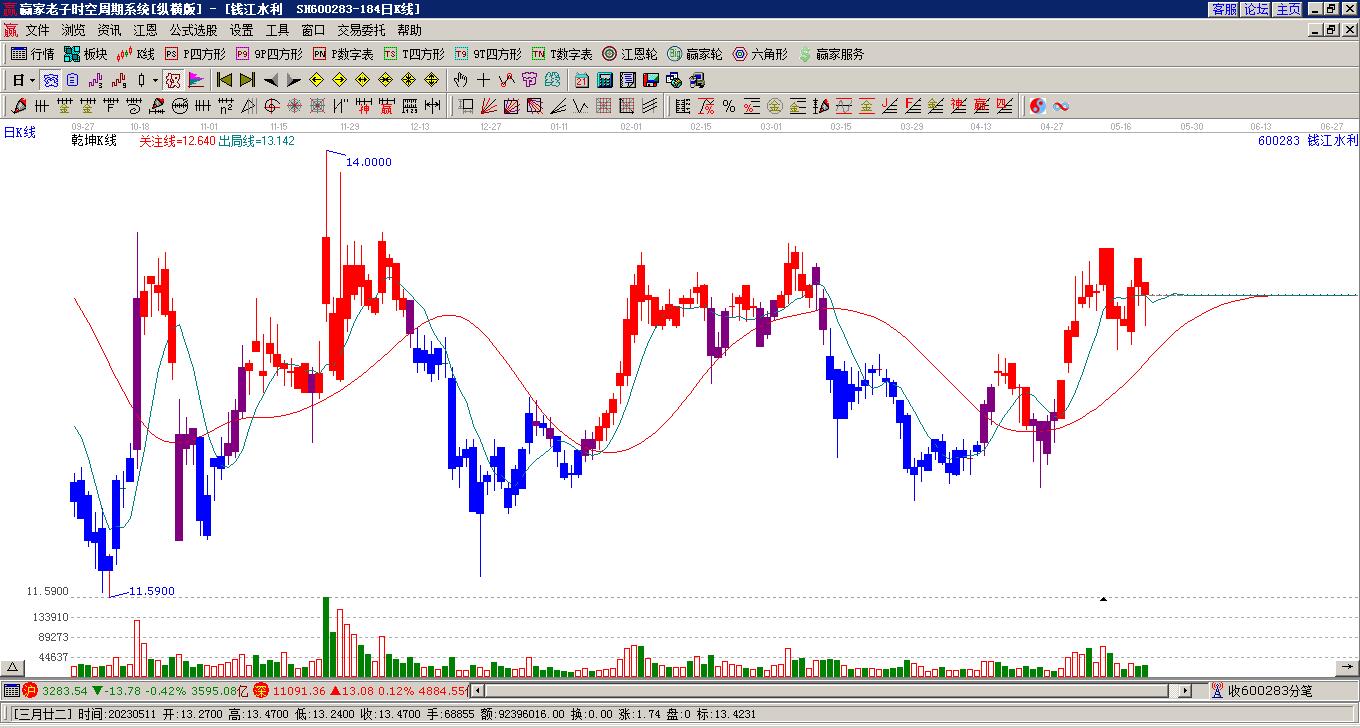Click the red circle crosshair target icon
The width and height of the screenshot is (1360, 728).
(x=271, y=106)
